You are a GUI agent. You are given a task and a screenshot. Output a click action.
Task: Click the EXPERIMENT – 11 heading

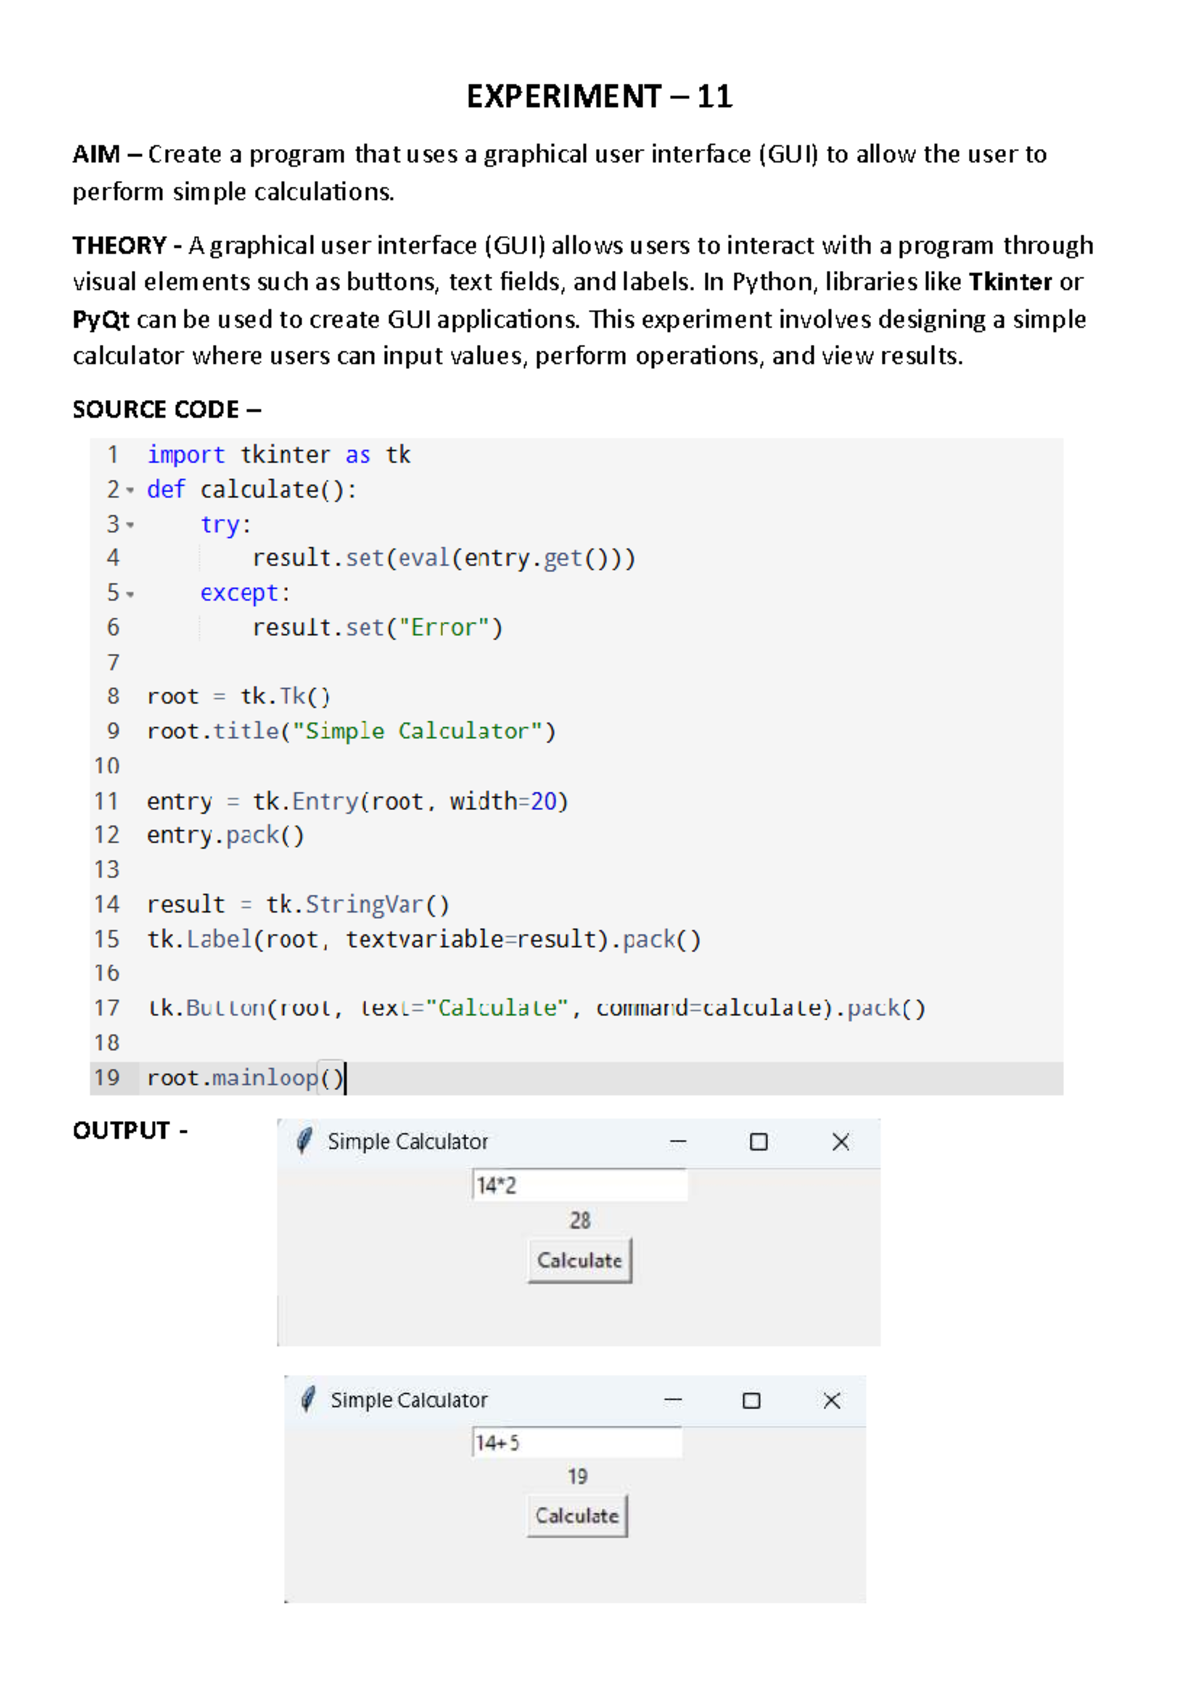pyautogui.click(x=599, y=96)
